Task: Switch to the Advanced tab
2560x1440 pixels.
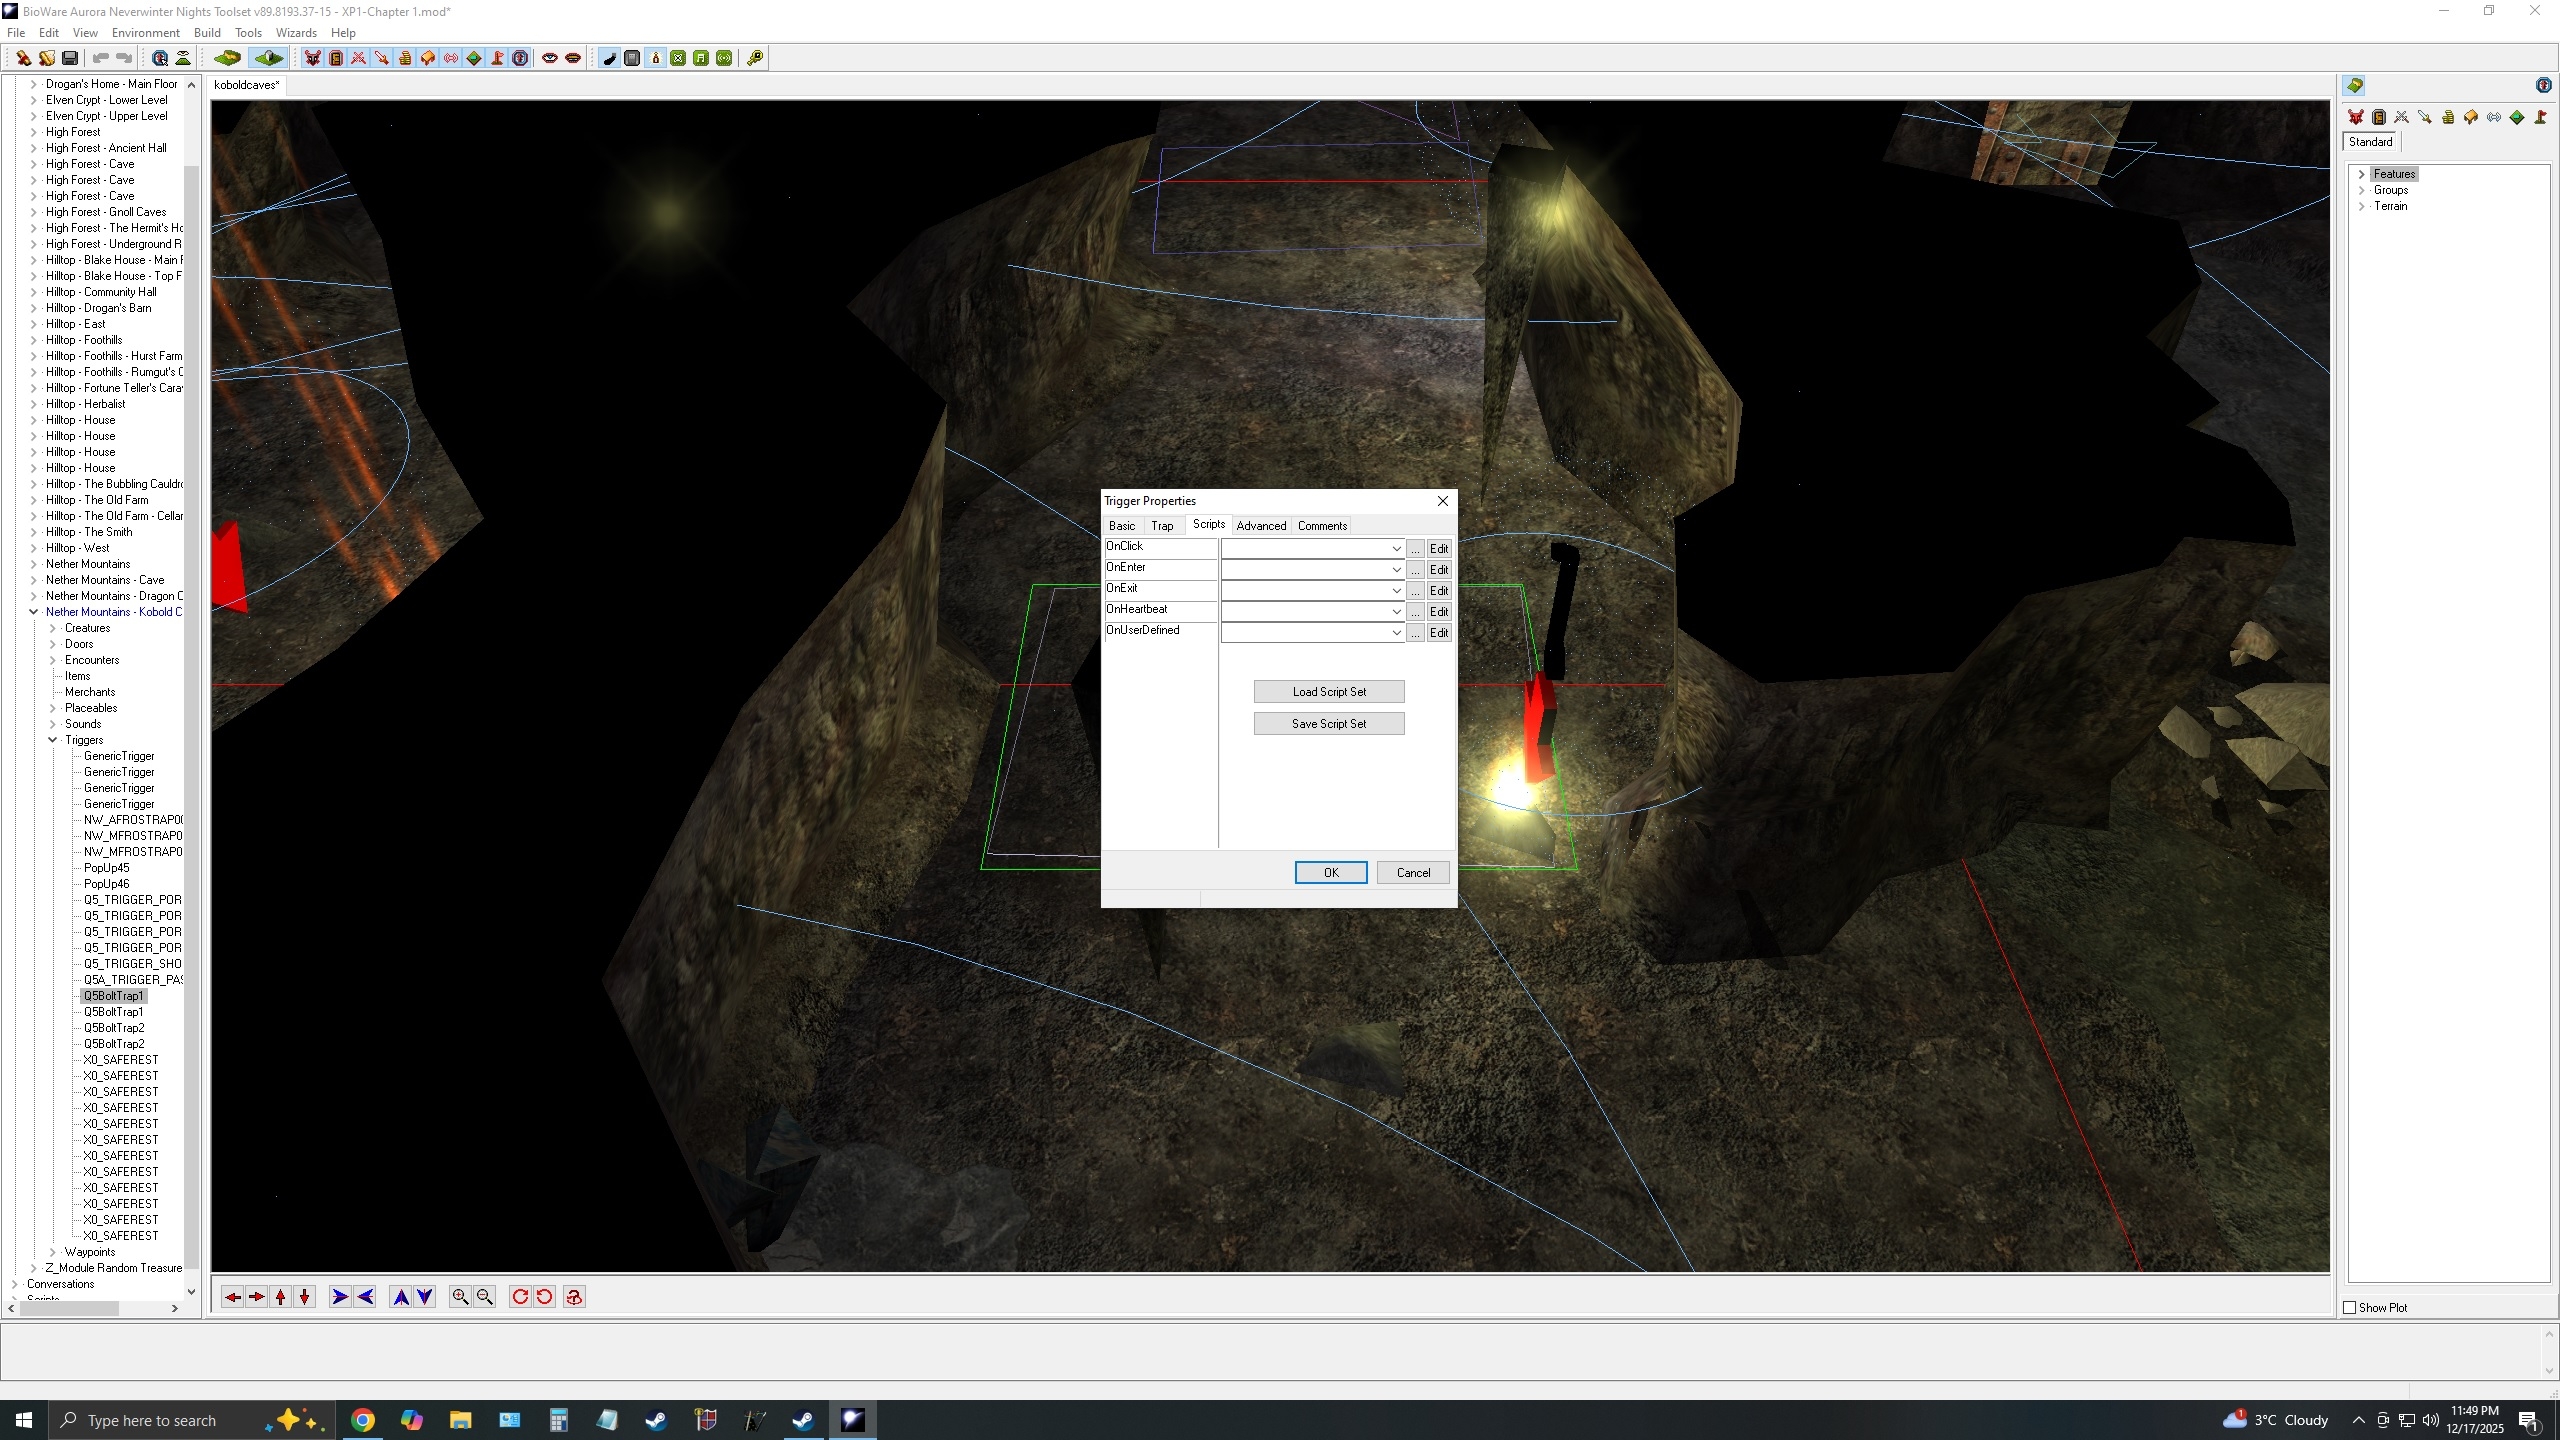Action: 1260,526
